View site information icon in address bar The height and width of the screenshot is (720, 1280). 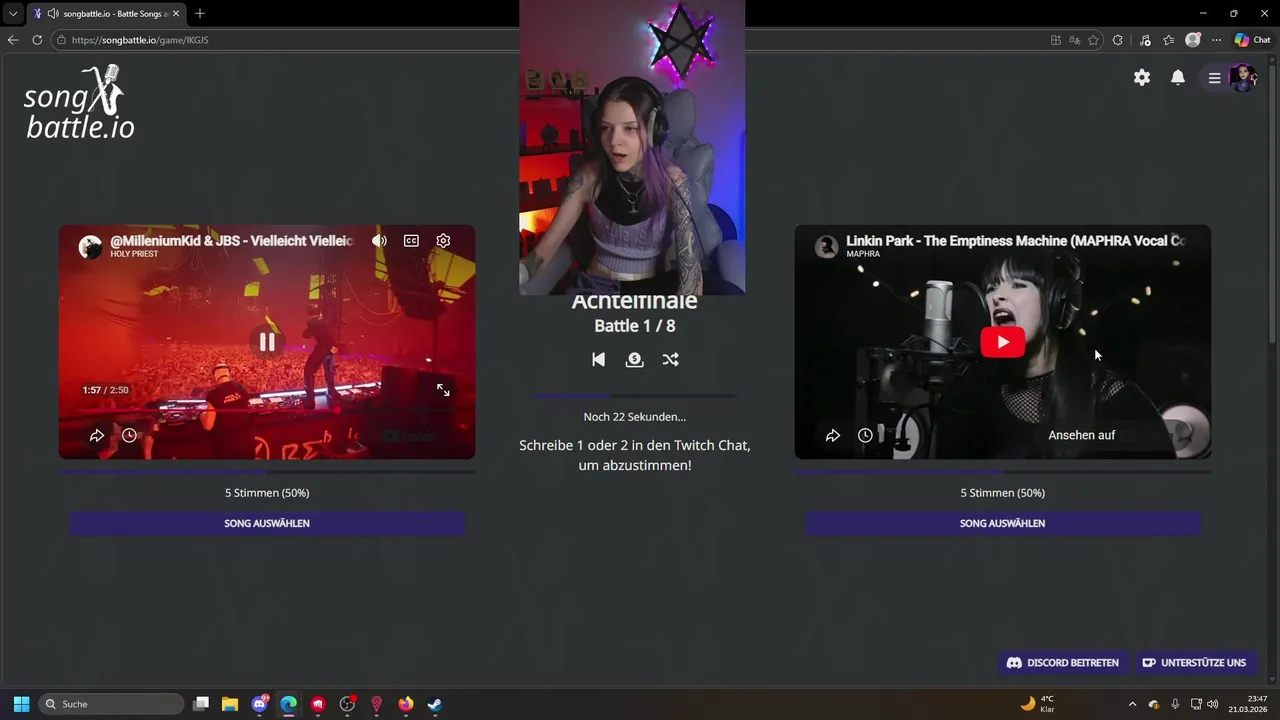(61, 40)
